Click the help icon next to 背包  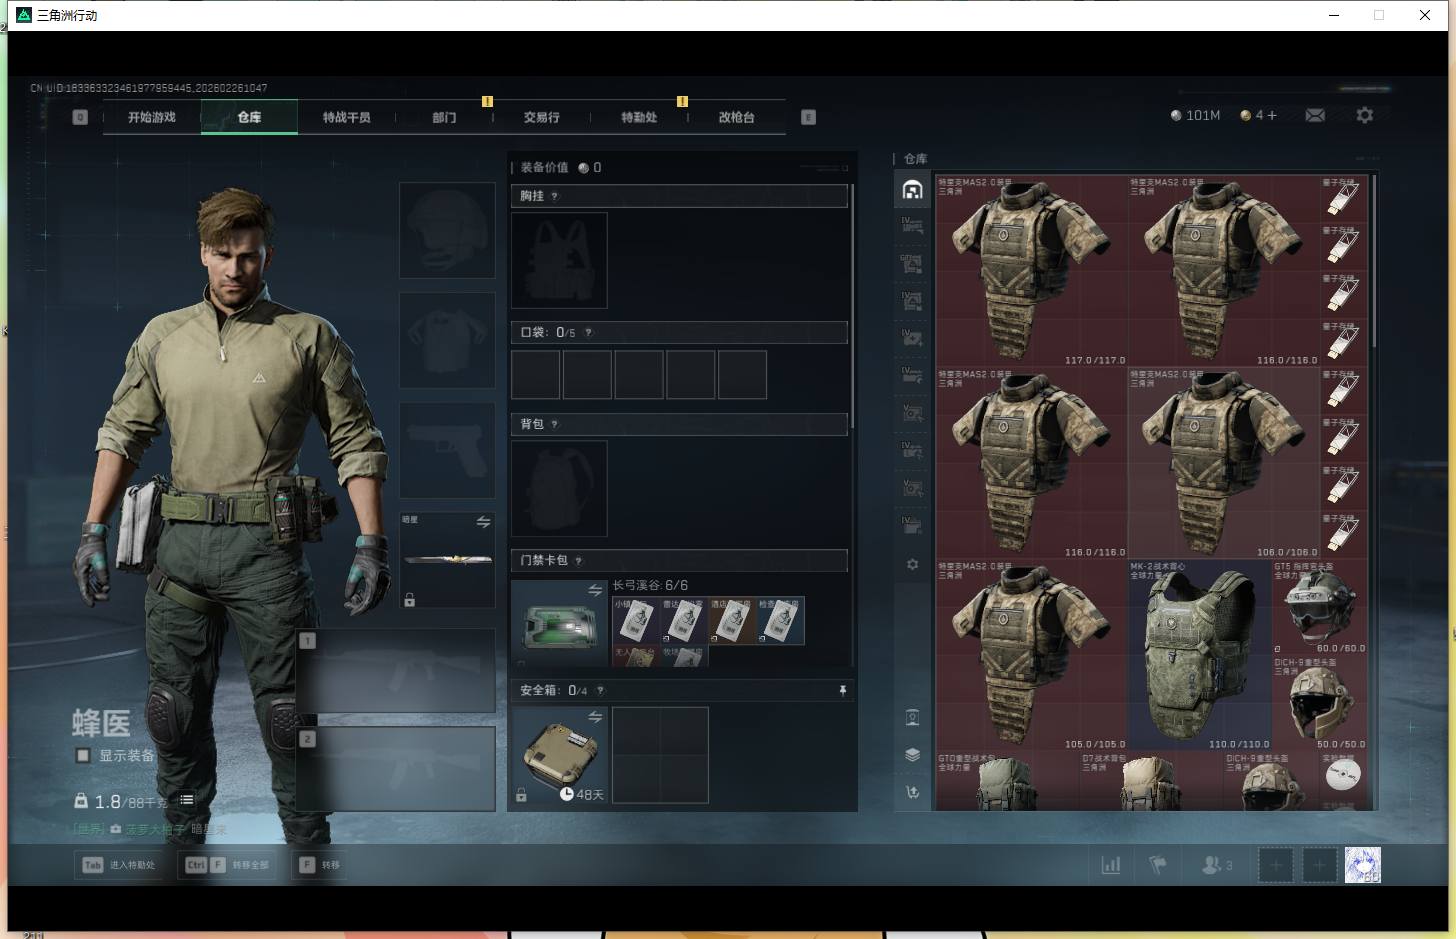coord(555,424)
